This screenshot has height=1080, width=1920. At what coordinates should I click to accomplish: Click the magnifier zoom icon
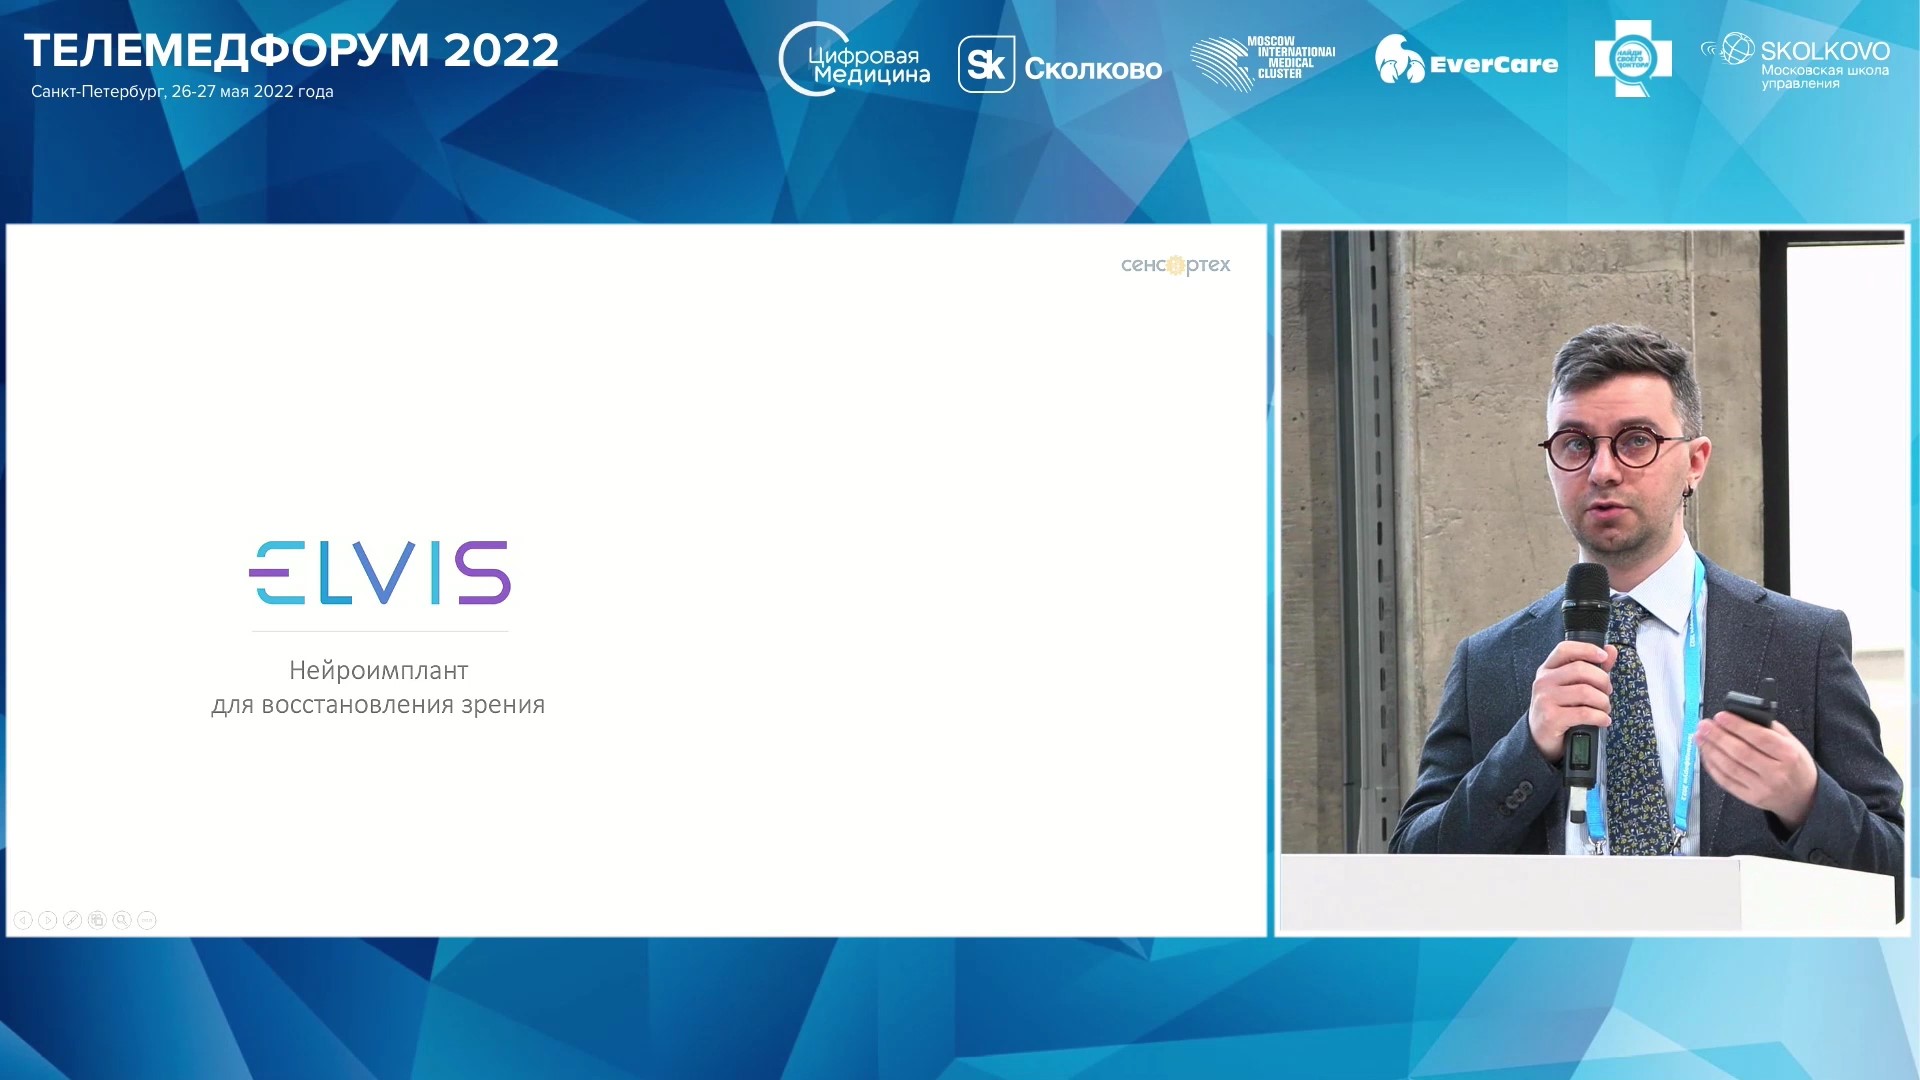[122, 920]
